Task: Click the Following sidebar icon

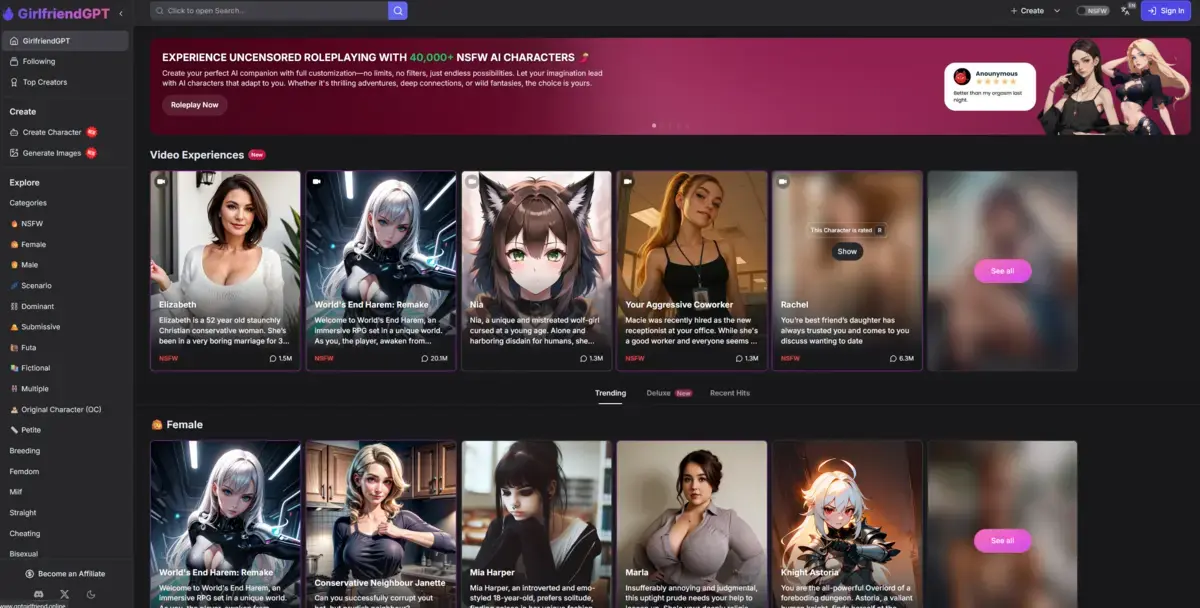Action: [14, 62]
